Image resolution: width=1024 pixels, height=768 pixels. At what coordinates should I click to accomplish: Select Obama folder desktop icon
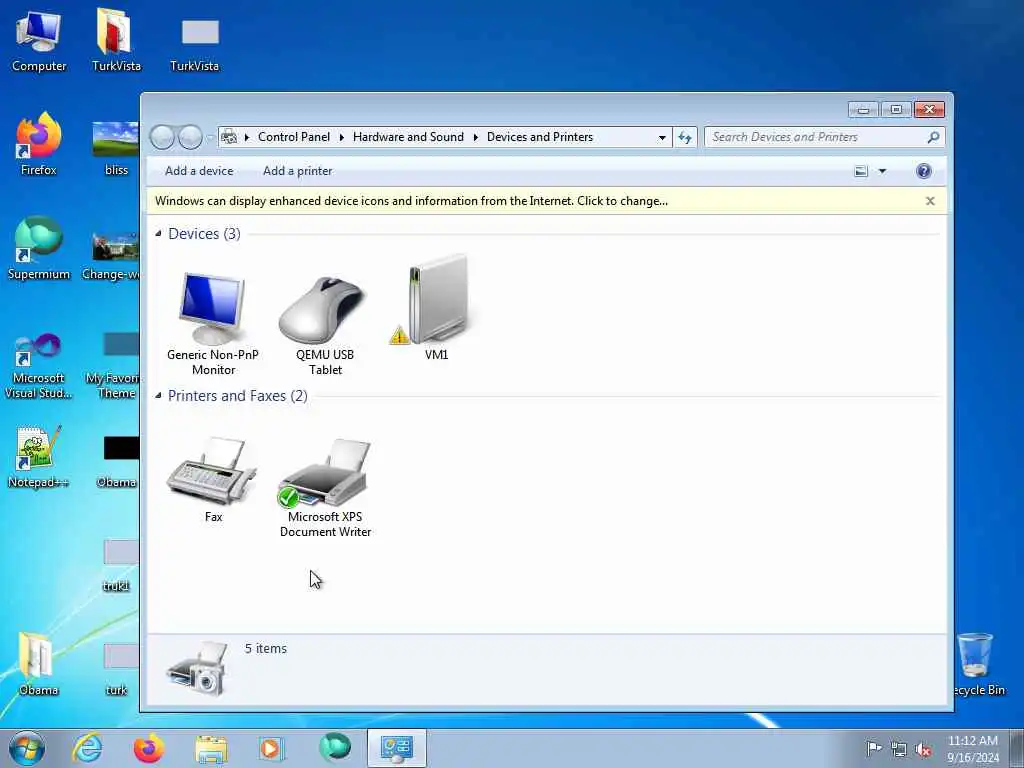pos(39,664)
